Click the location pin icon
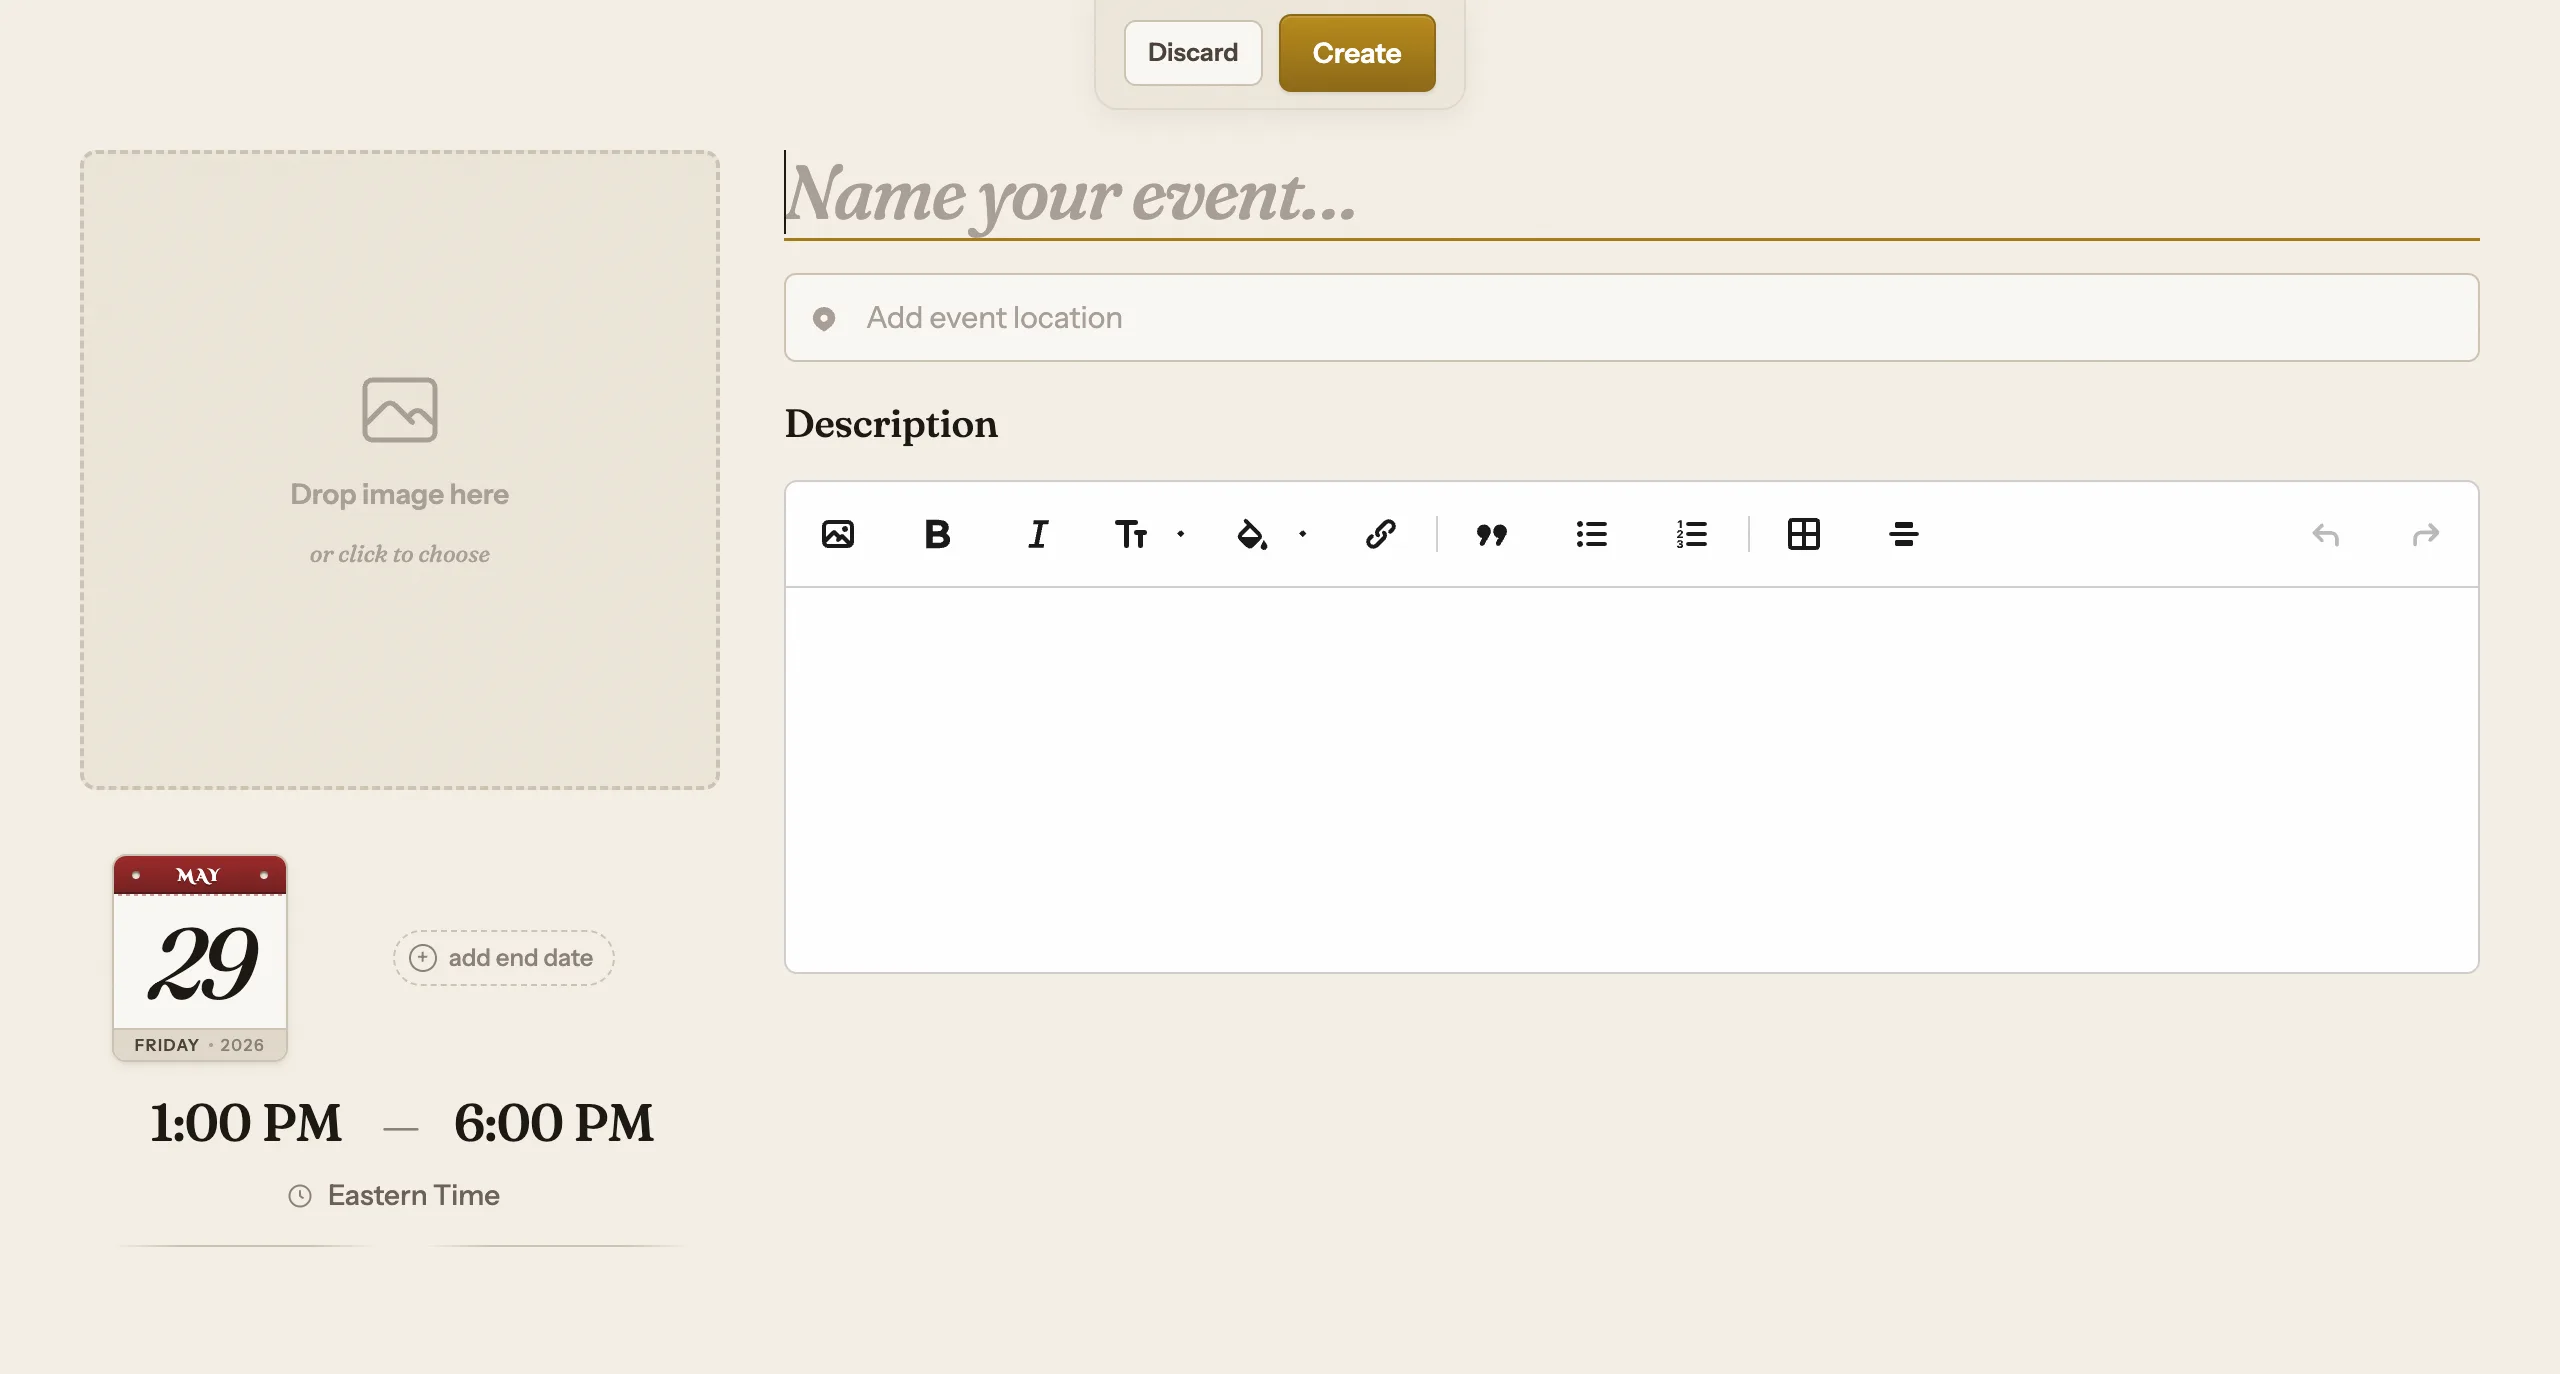This screenshot has width=2560, height=1374. click(x=823, y=318)
